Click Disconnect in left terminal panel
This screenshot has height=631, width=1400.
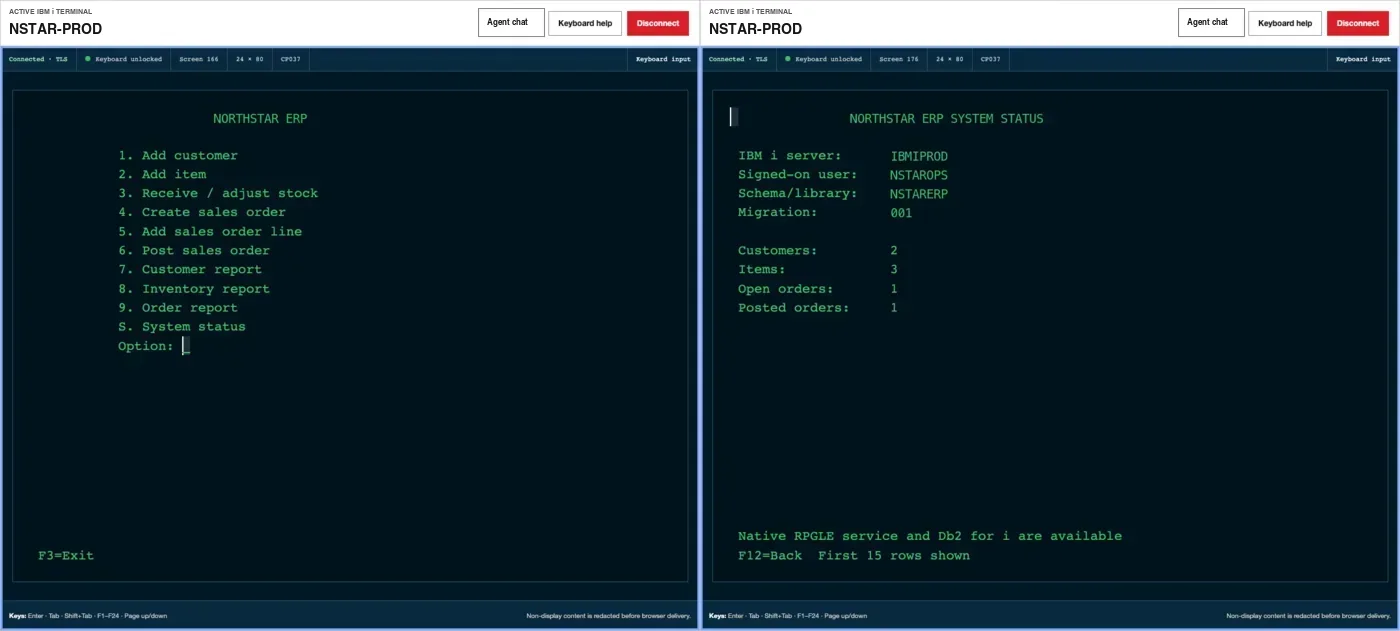coord(658,23)
